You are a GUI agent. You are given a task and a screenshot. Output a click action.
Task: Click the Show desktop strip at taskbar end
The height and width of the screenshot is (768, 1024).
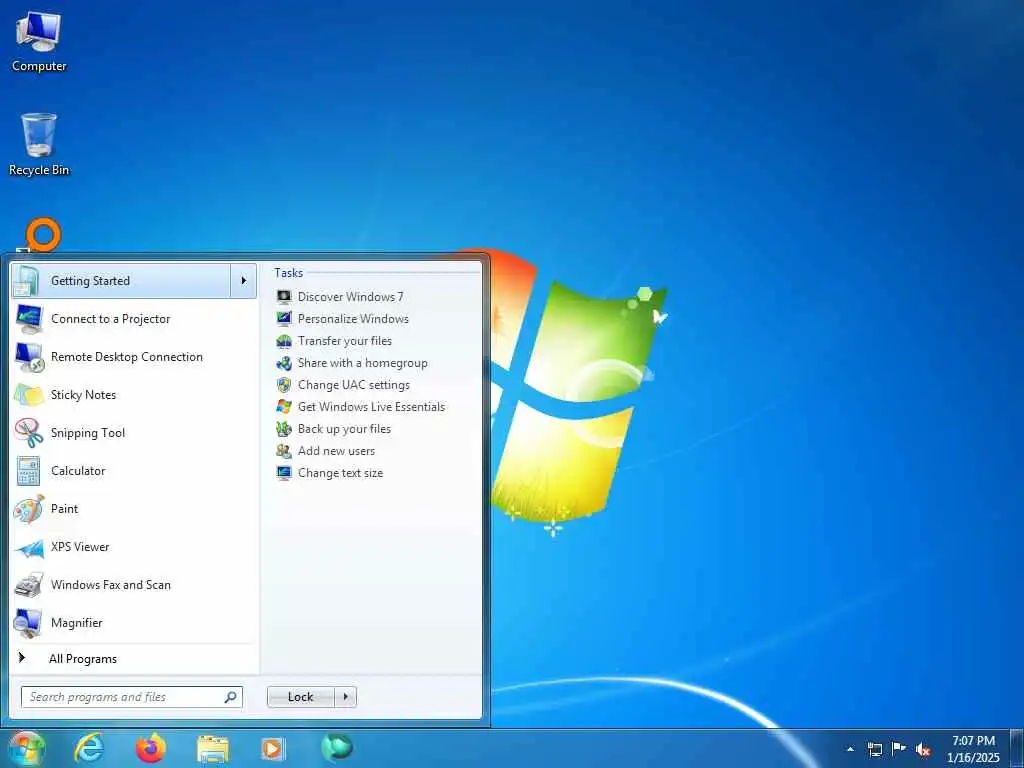[1016, 749]
